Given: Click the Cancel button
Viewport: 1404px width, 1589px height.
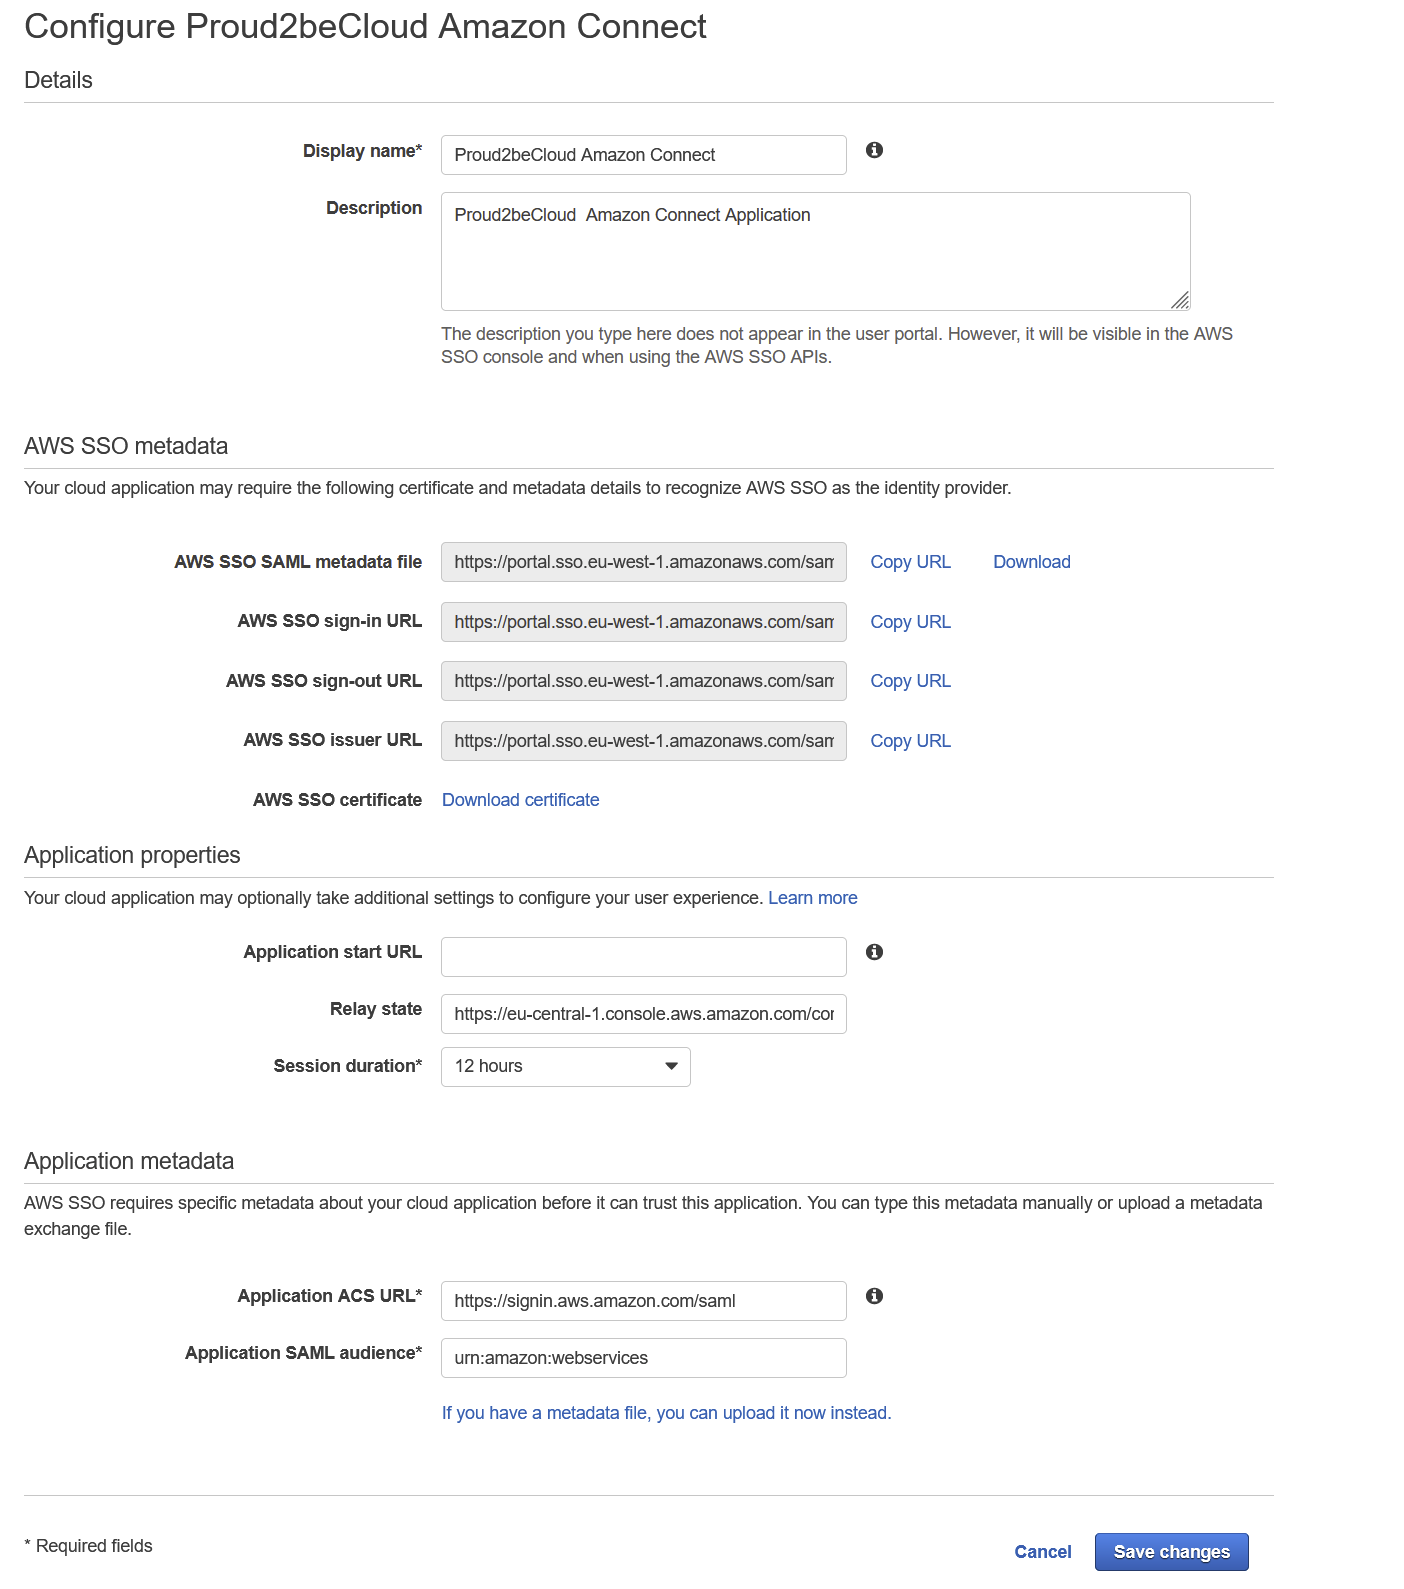Looking at the screenshot, I should point(1042,1552).
